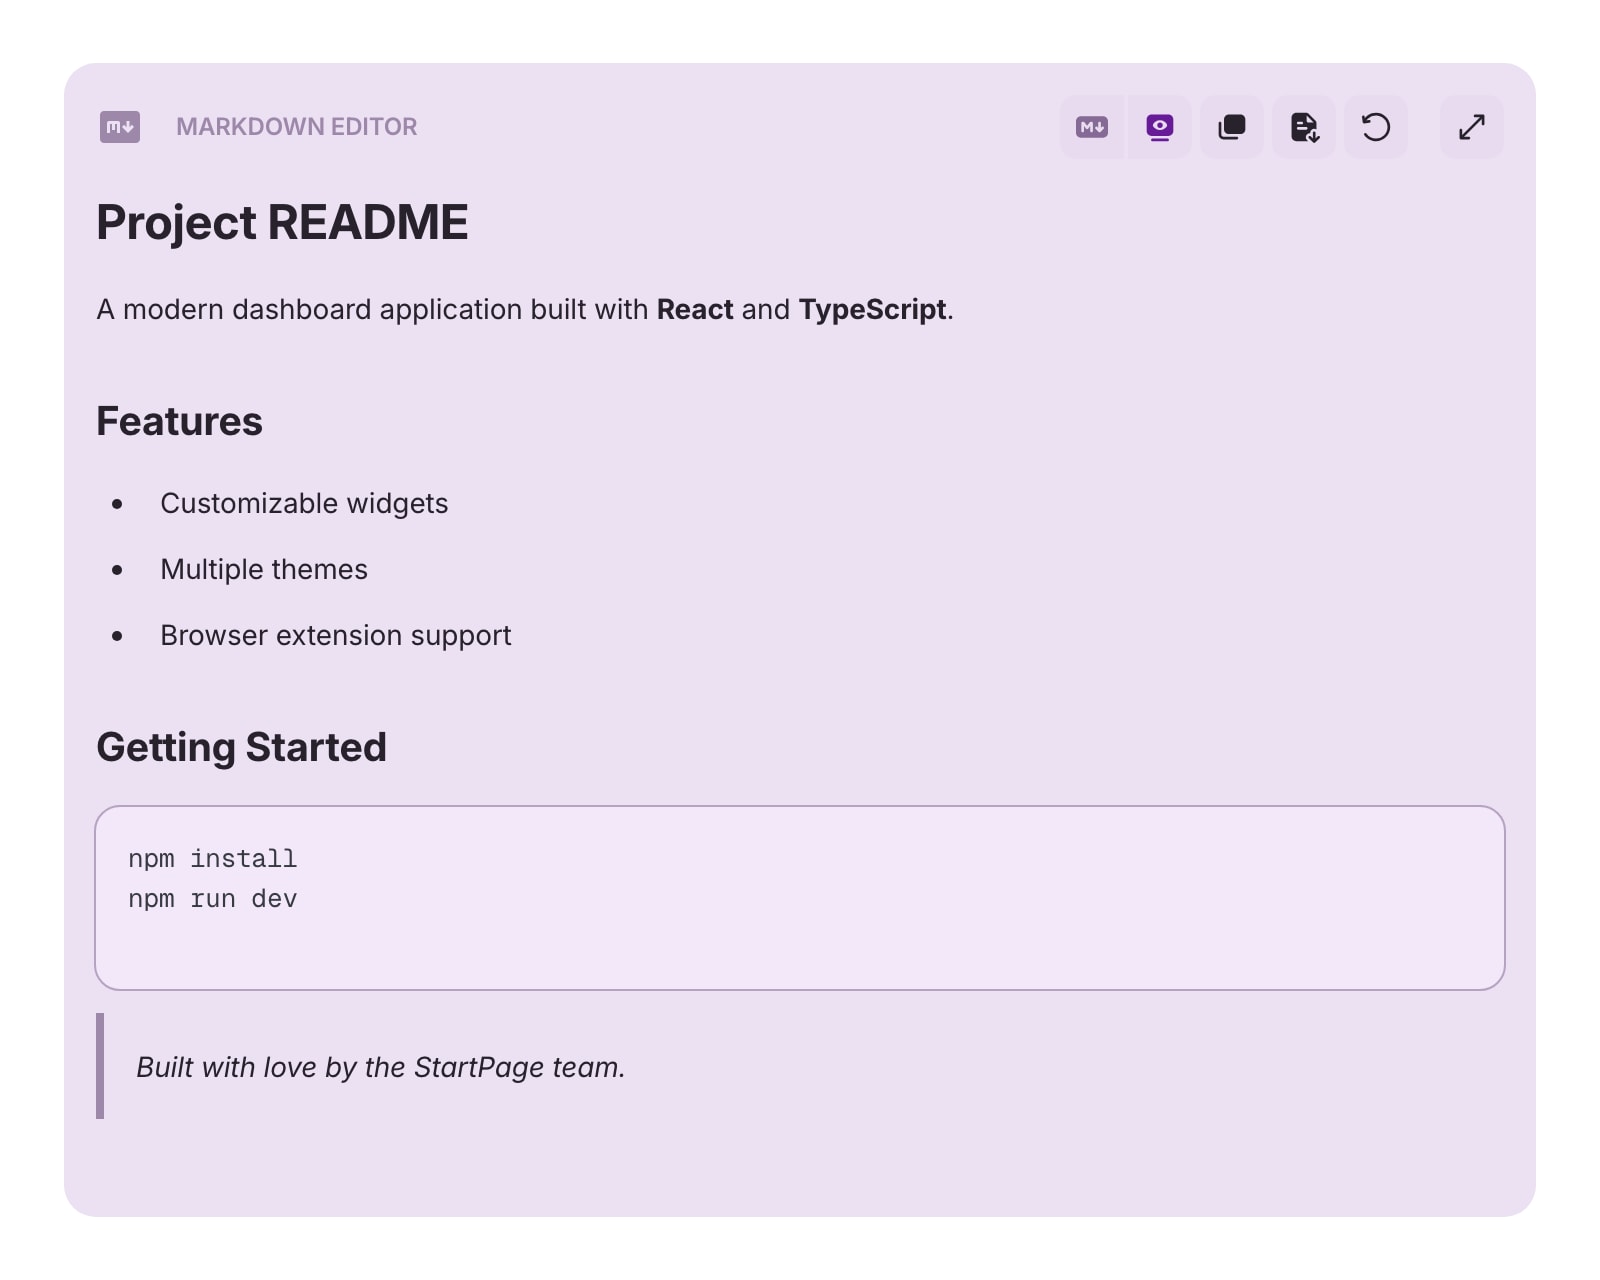The height and width of the screenshot is (1280, 1600).
Task: Click the blockquote's left vertical bar
Action: tap(100, 1066)
